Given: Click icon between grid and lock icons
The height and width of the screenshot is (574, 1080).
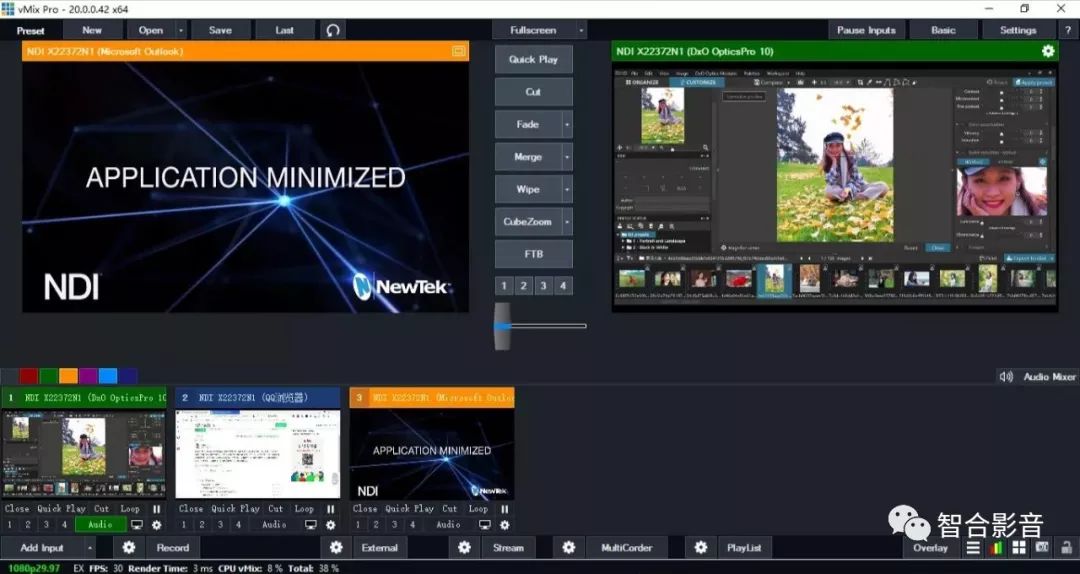Looking at the screenshot, I should 1042,549.
